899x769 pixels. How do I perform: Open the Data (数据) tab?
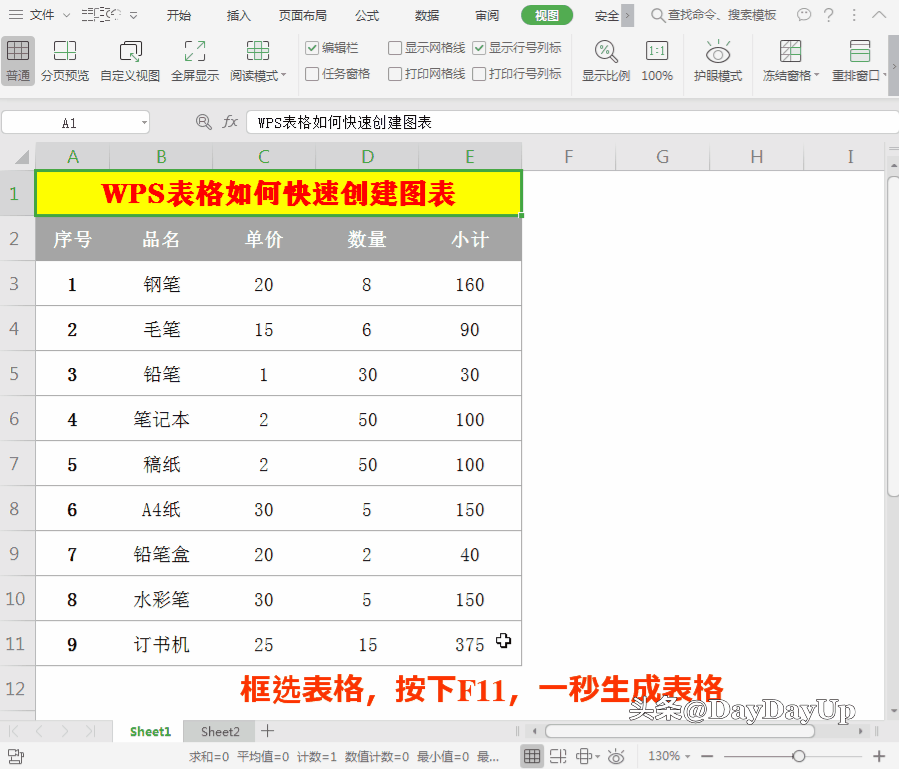427,15
